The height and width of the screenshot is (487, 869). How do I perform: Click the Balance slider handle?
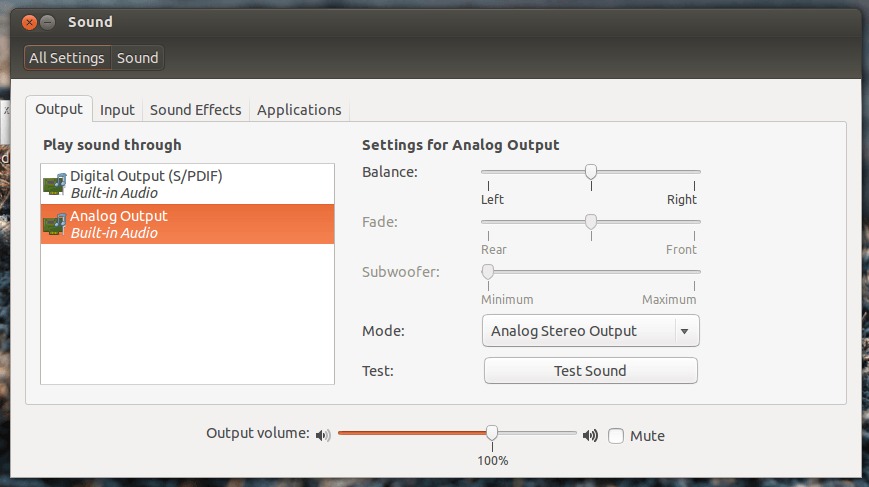[591, 172]
